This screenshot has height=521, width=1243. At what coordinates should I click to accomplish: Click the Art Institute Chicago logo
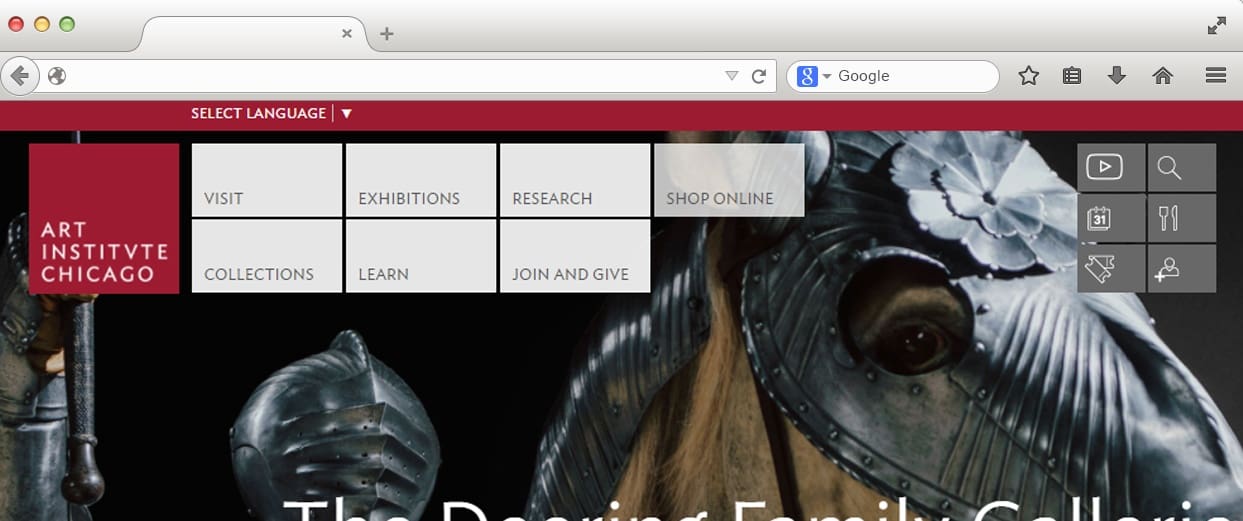click(x=104, y=219)
